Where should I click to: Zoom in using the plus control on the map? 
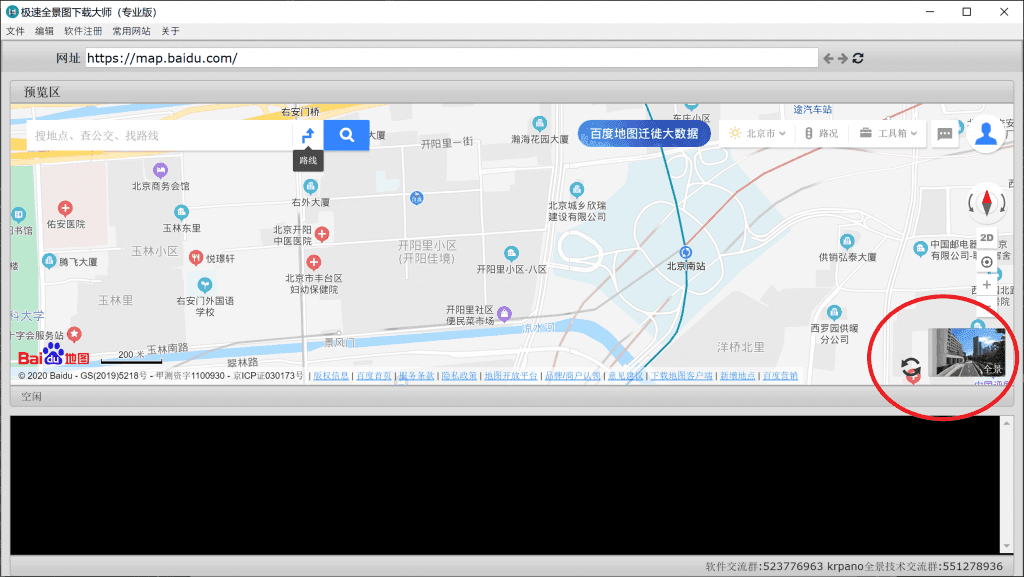tap(986, 284)
